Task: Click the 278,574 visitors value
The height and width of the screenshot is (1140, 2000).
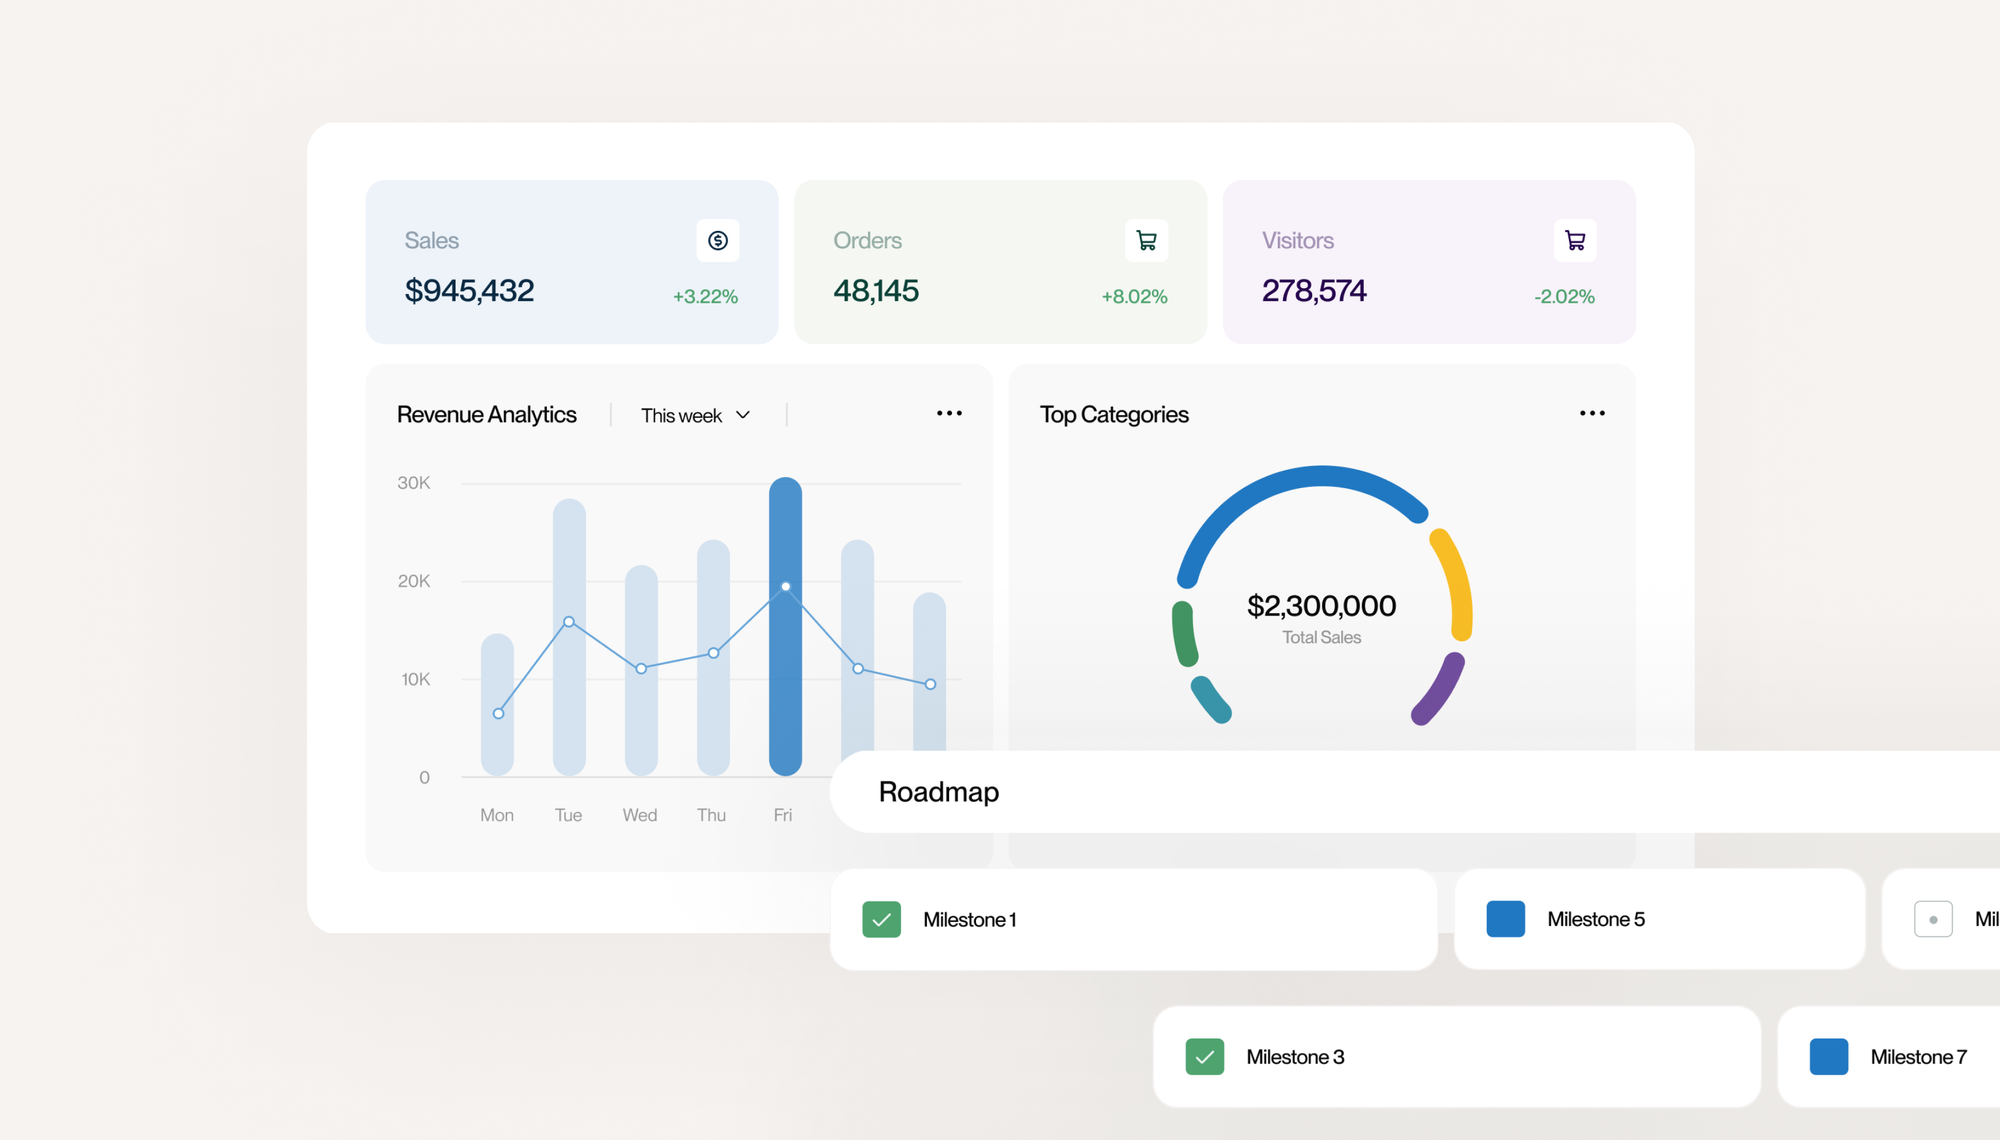Action: point(1314,291)
